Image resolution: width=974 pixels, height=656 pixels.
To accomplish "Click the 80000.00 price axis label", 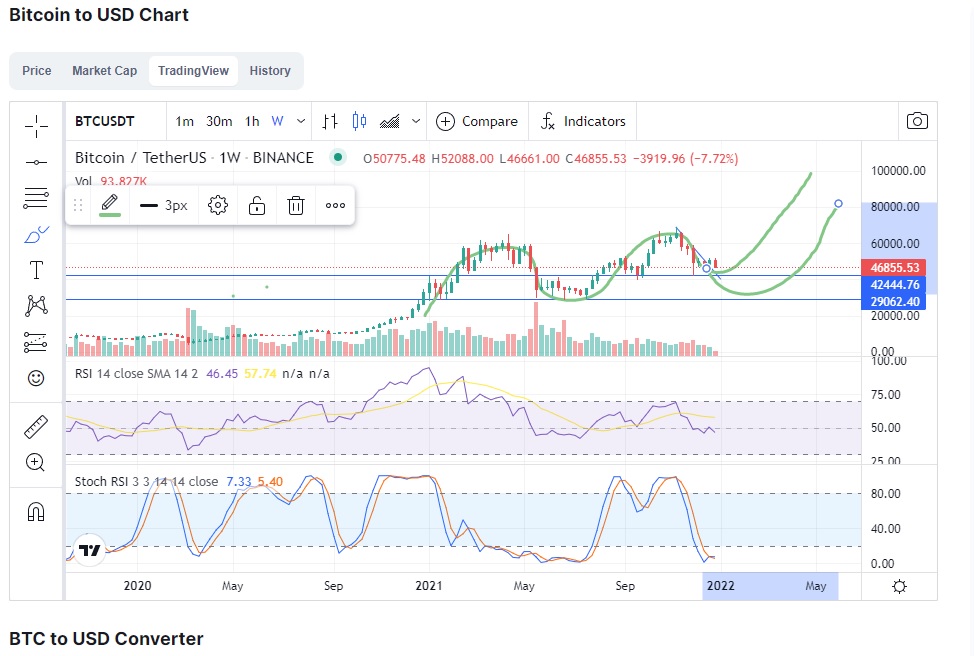I will click(x=894, y=207).
